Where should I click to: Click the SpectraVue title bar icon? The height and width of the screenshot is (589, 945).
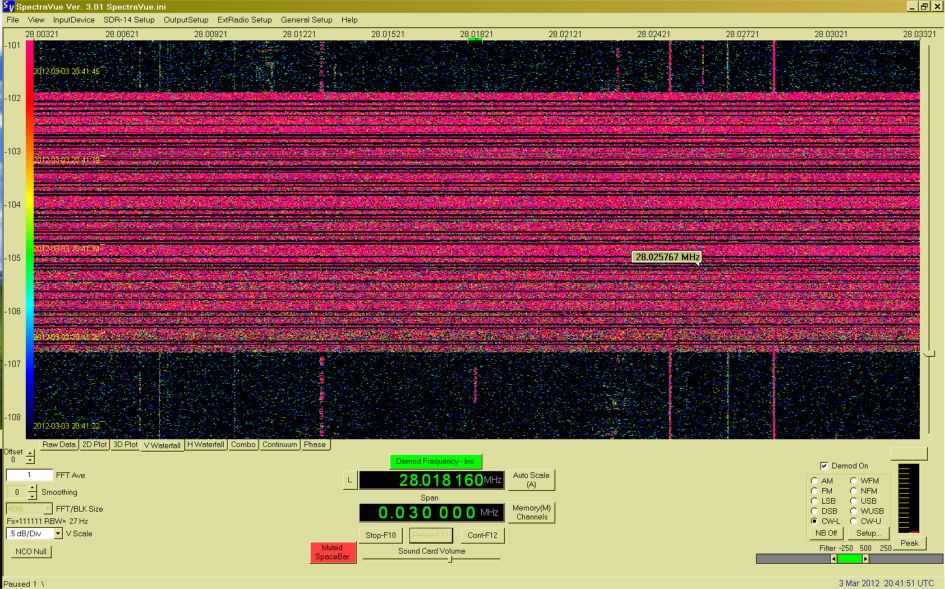pos(8,6)
